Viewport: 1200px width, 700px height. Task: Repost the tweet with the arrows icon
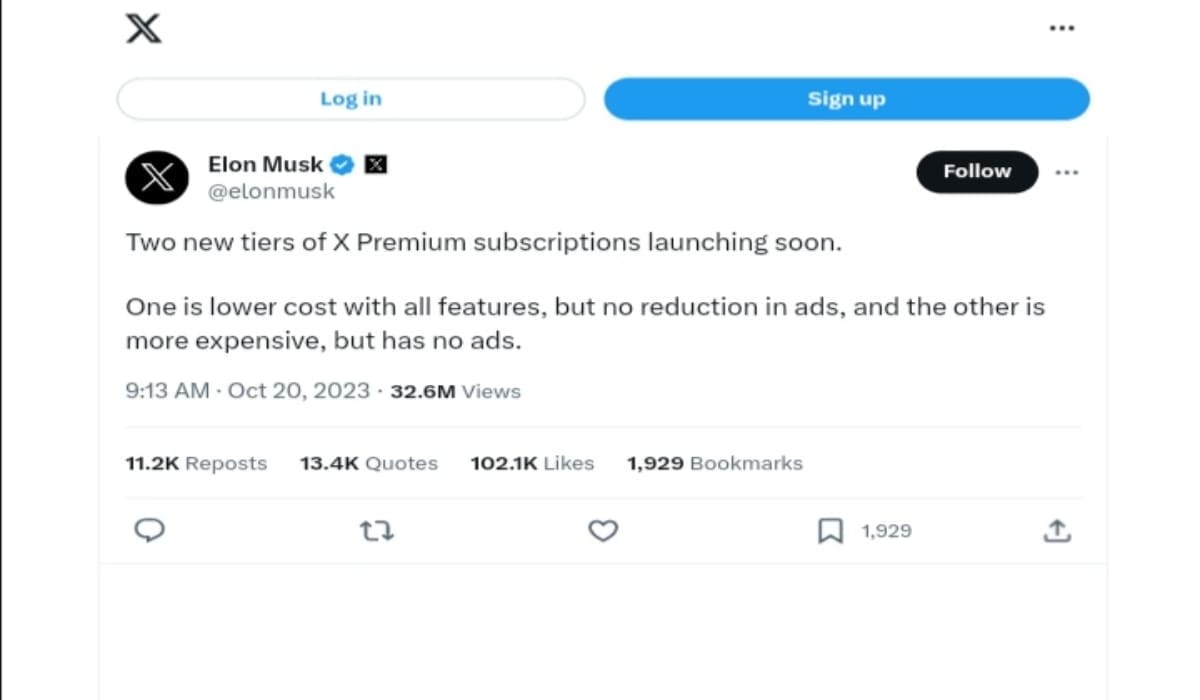point(376,531)
